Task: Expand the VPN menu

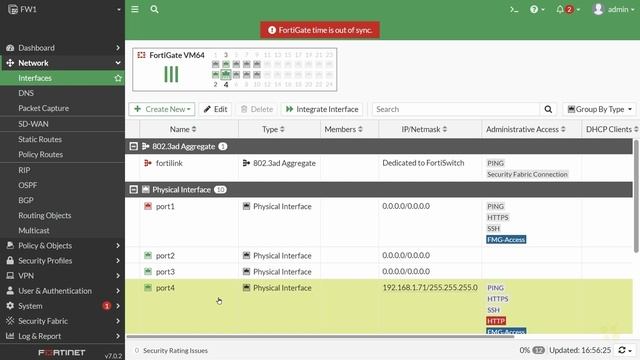Action: [x=62, y=276]
